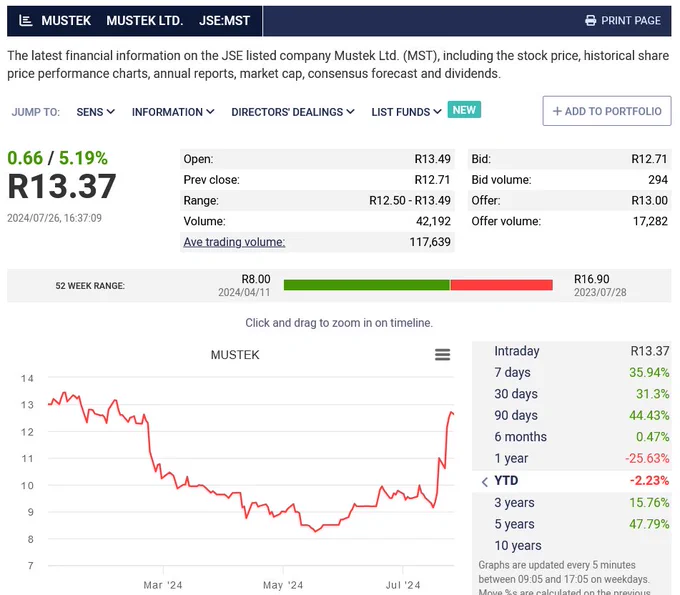Click Jul '24 axis label
The image size is (680, 595).
[x=403, y=585]
